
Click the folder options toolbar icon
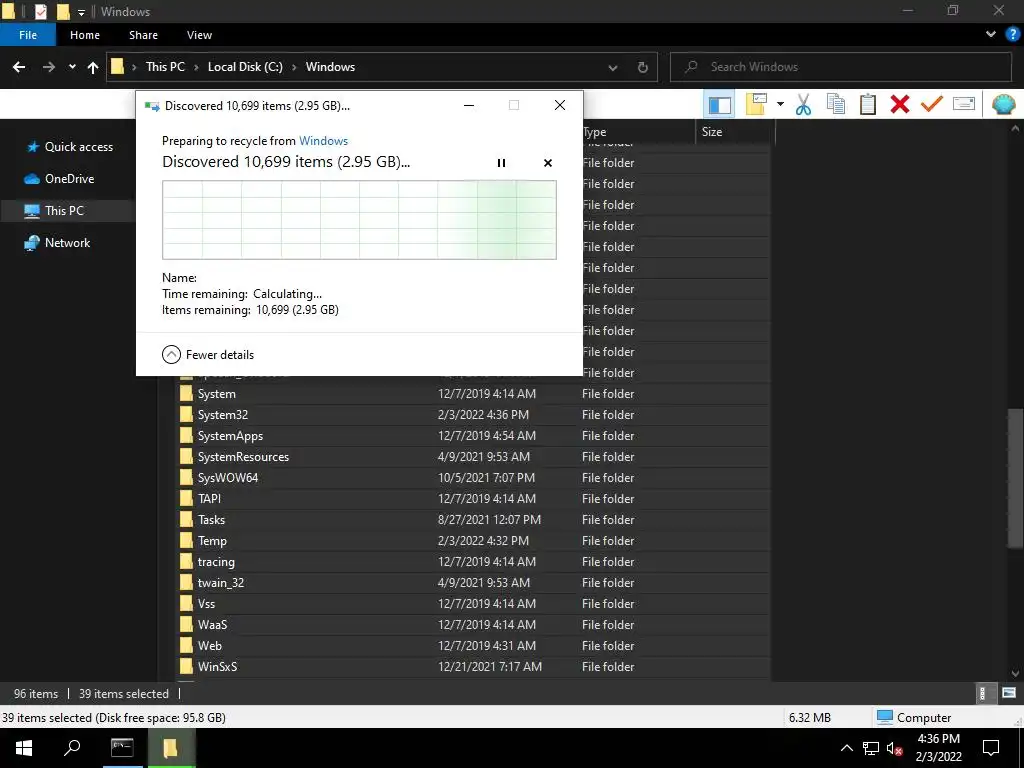pos(756,104)
